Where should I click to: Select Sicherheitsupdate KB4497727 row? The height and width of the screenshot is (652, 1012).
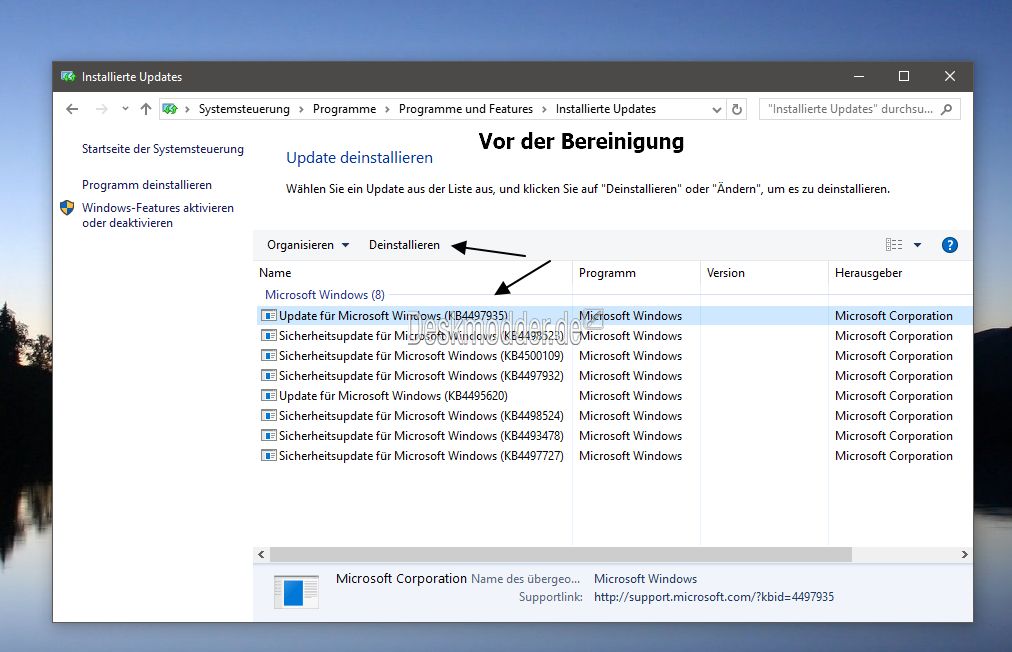click(613, 456)
